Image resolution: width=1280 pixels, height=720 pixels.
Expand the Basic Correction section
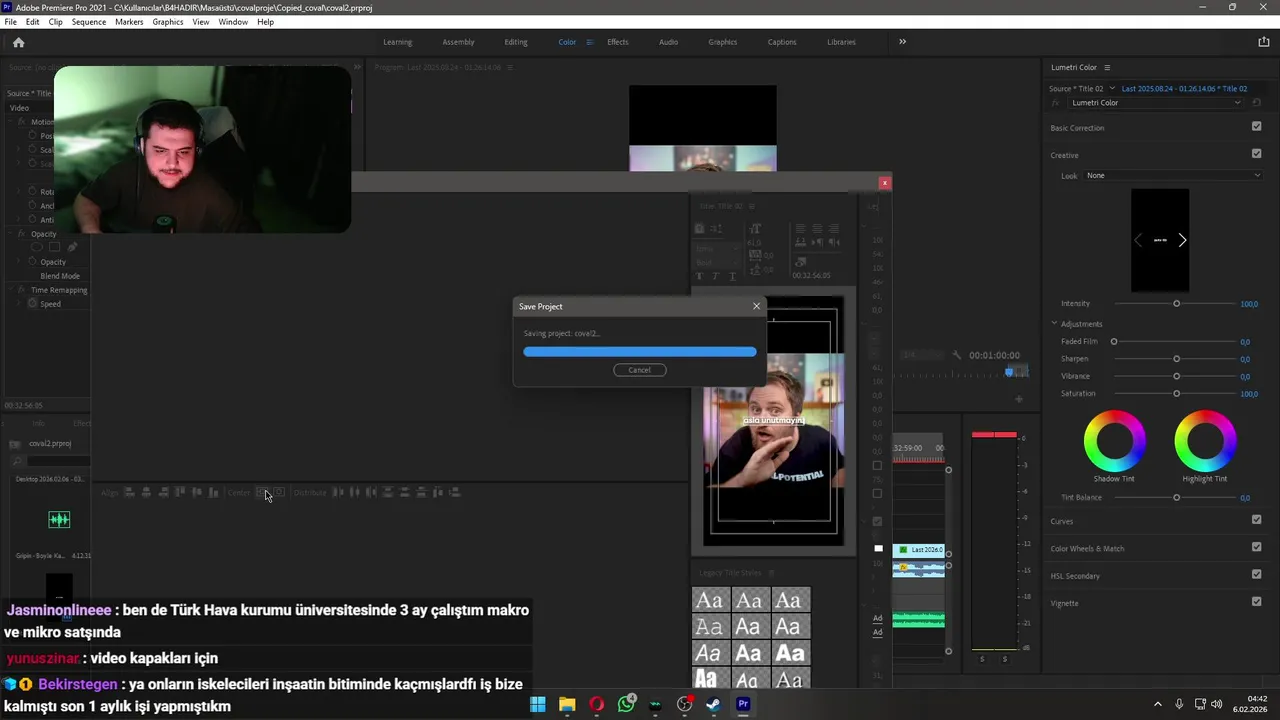(x=1077, y=128)
